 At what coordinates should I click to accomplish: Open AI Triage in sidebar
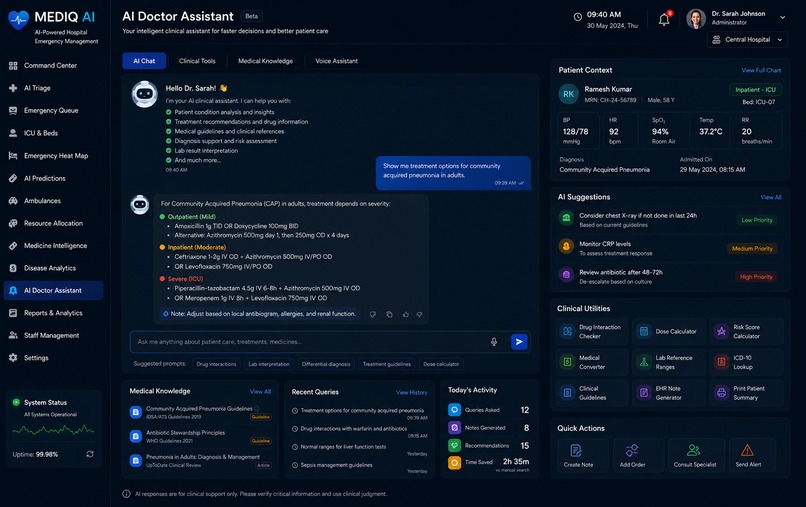click(x=53, y=88)
